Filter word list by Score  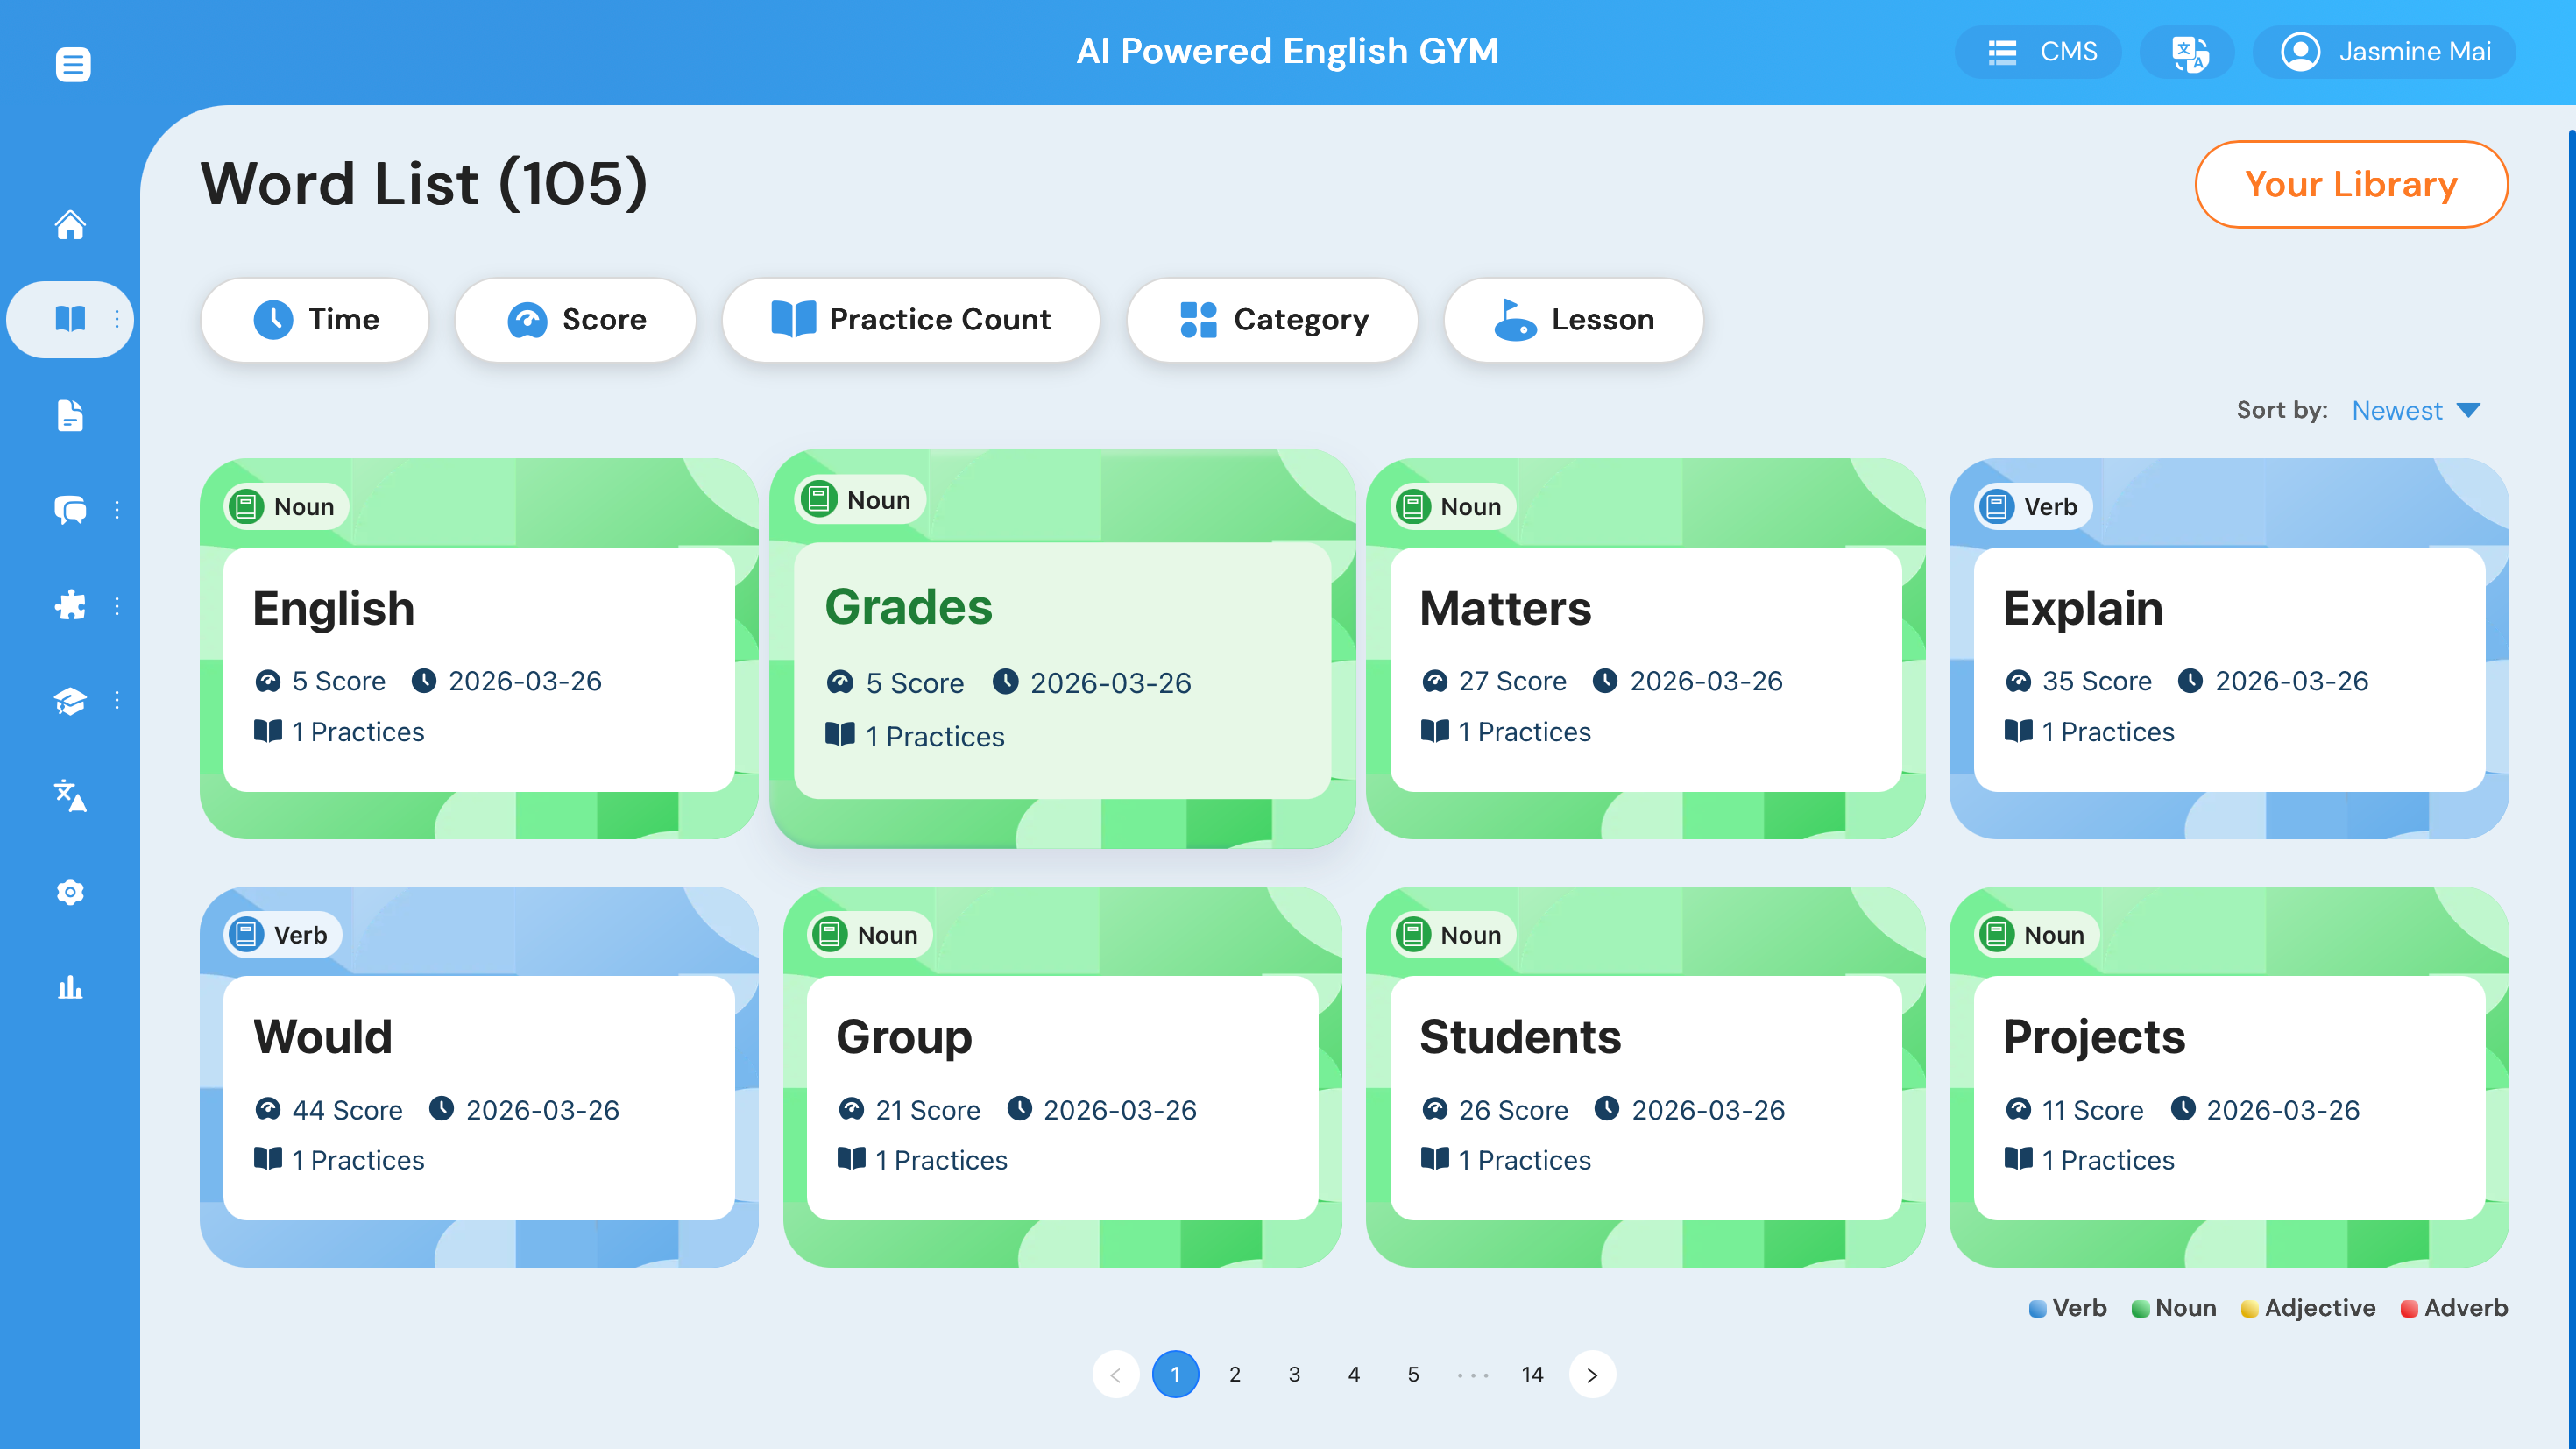[x=575, y=320]
